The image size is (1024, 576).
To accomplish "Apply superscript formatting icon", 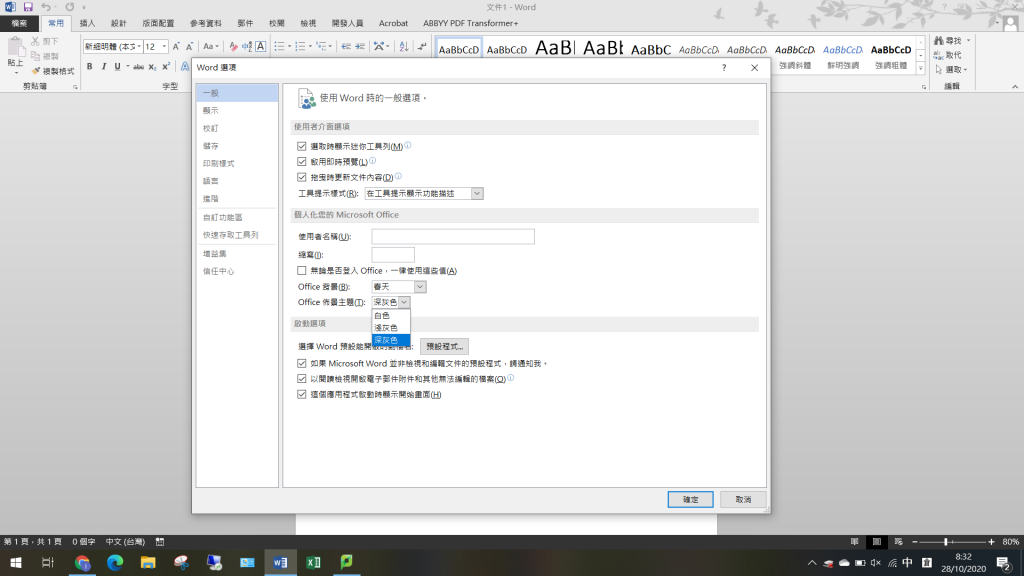I will pos(166,67).
